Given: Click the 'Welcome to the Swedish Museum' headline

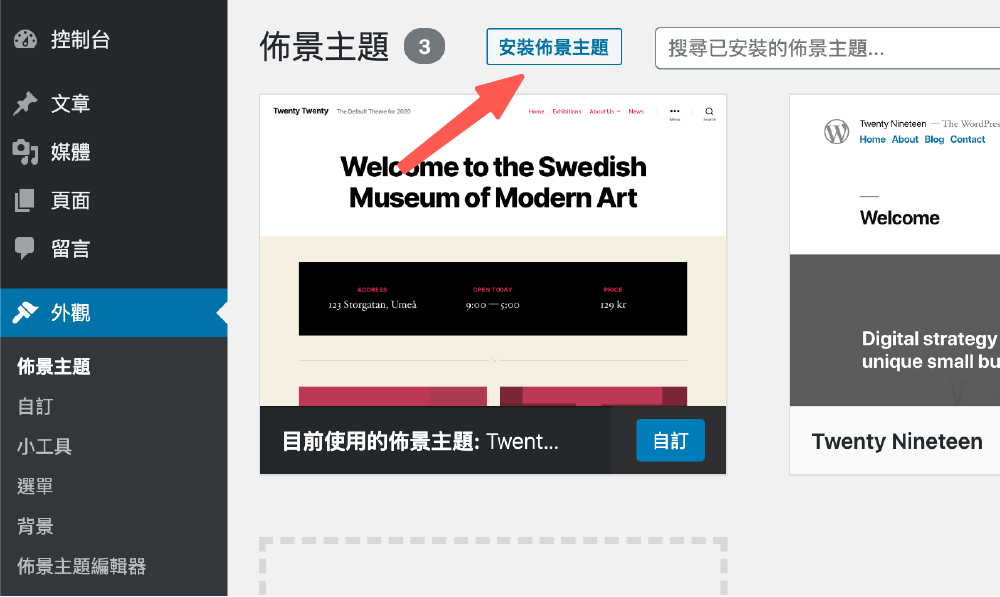Looking at the screenshot, I should [x=493, y=182].
